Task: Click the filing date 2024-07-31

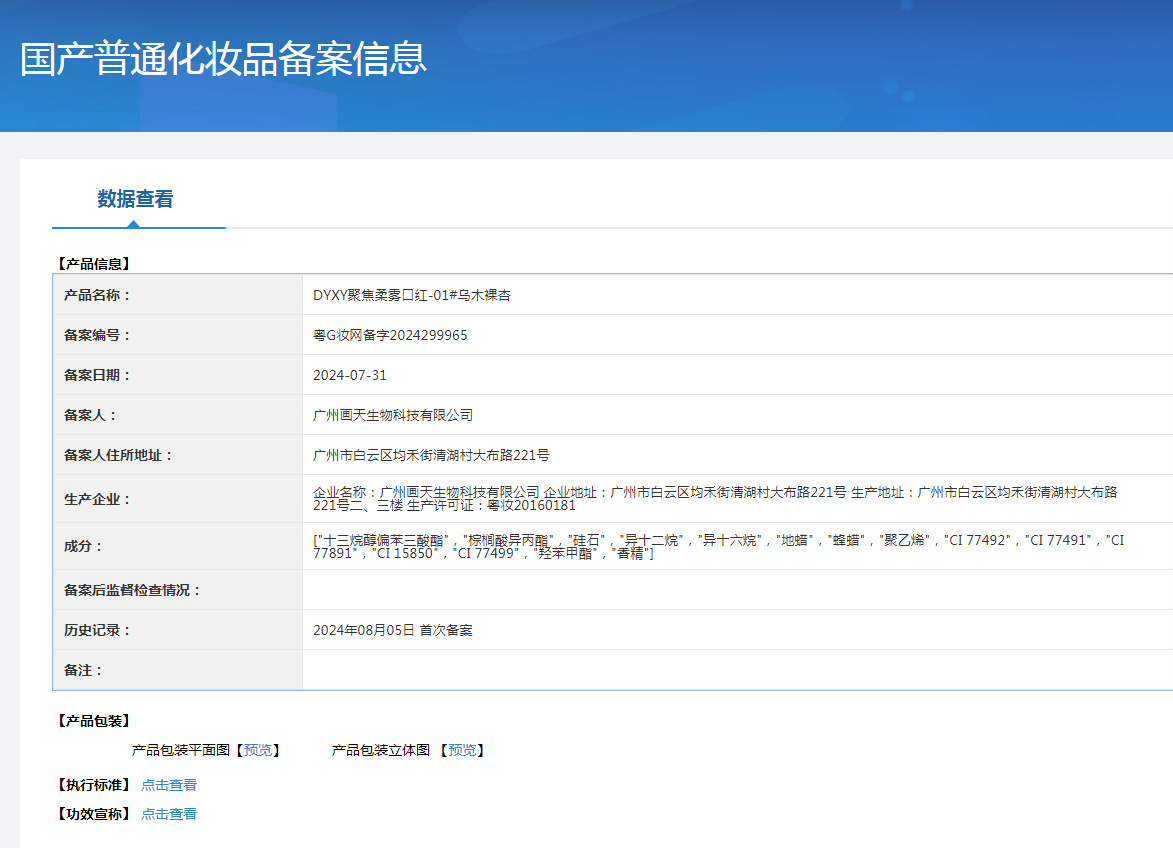Action: click(x=349, y=375)
